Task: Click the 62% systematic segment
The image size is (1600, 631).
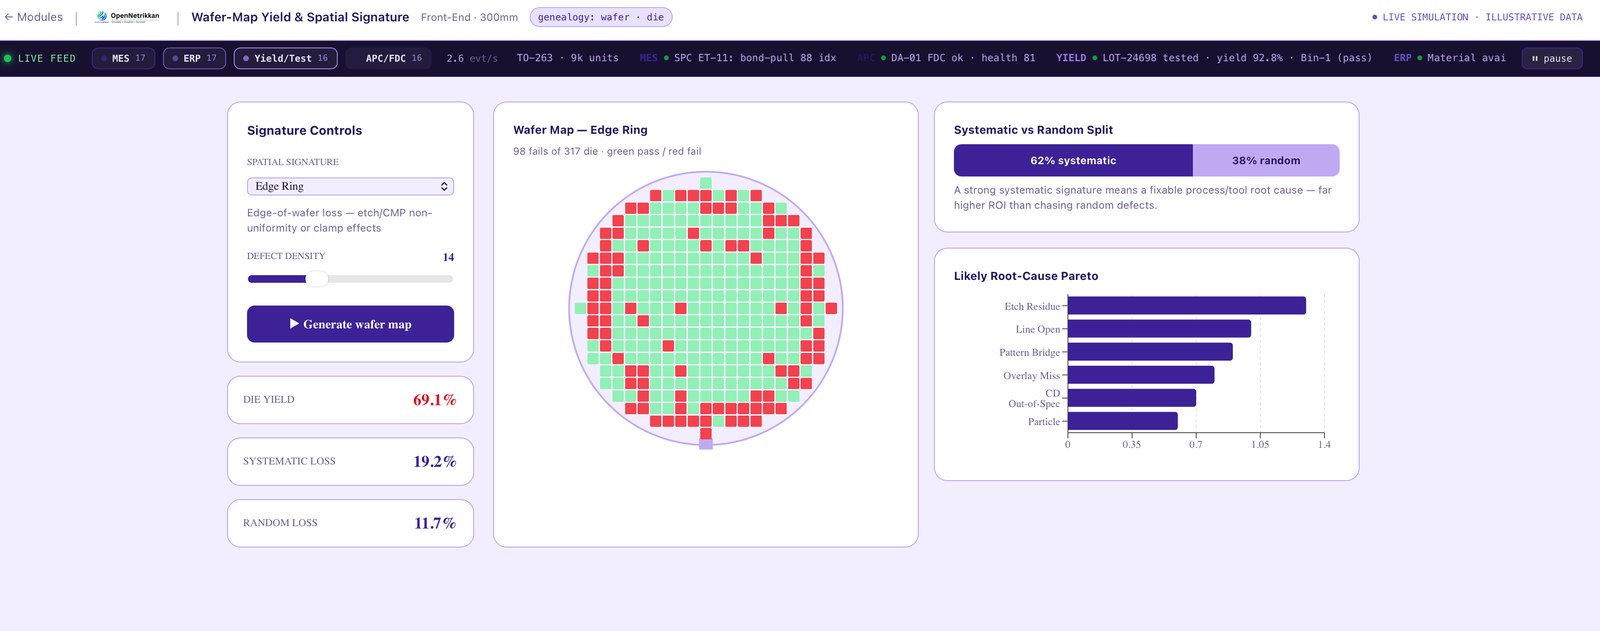Action: pyautogui.click(x=1073, y=160)
